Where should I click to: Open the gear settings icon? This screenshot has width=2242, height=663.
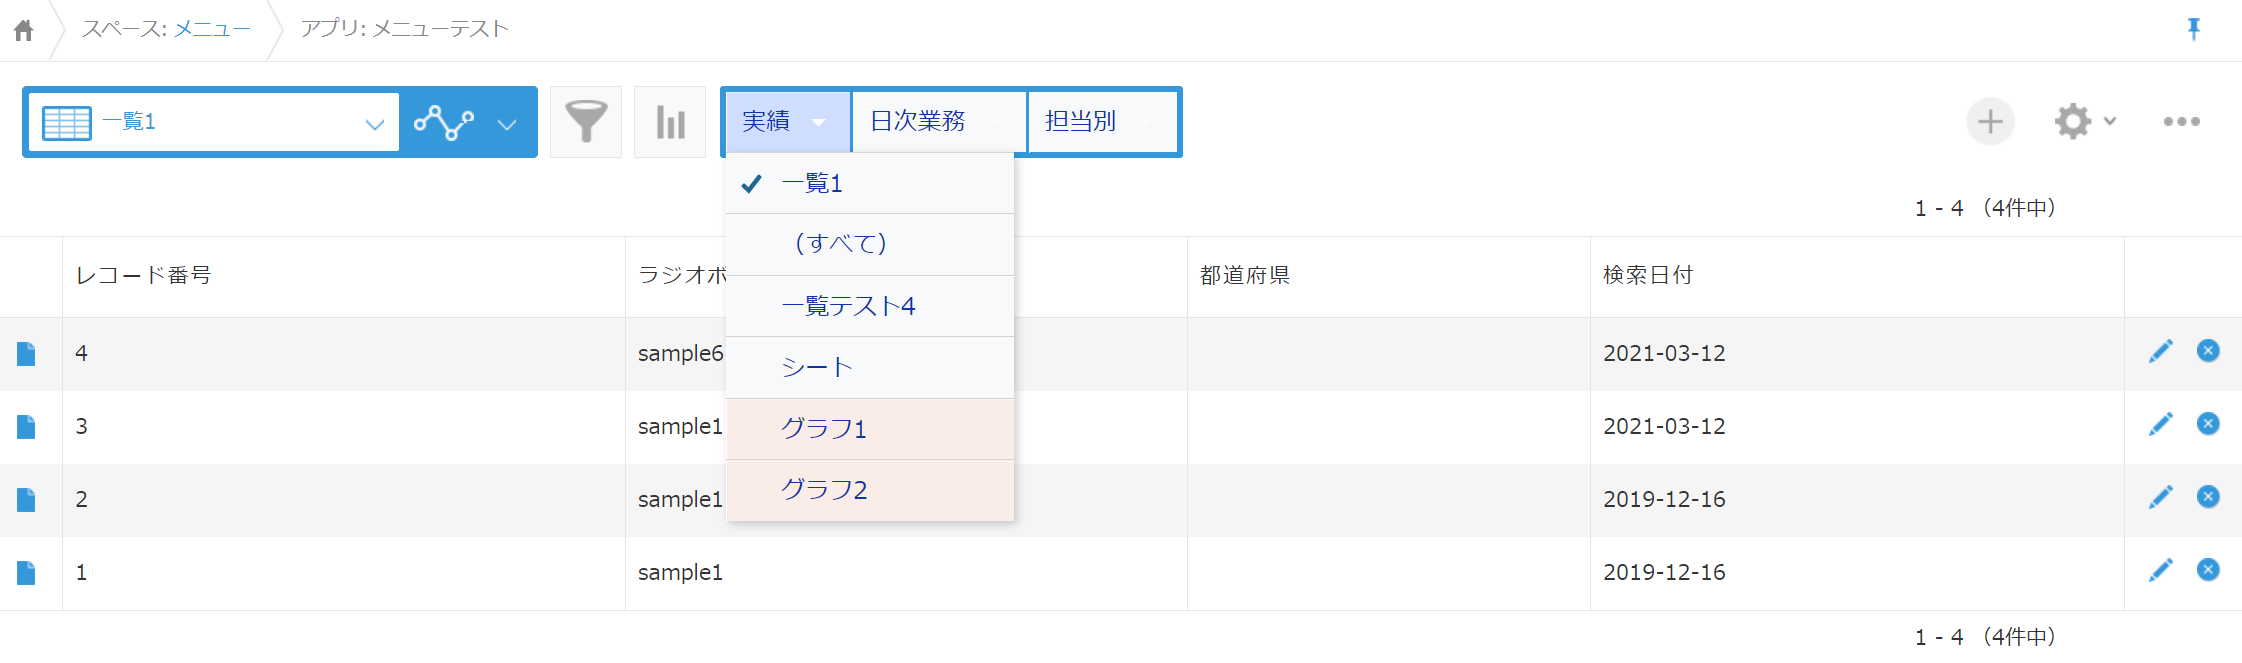point(2074,122)
